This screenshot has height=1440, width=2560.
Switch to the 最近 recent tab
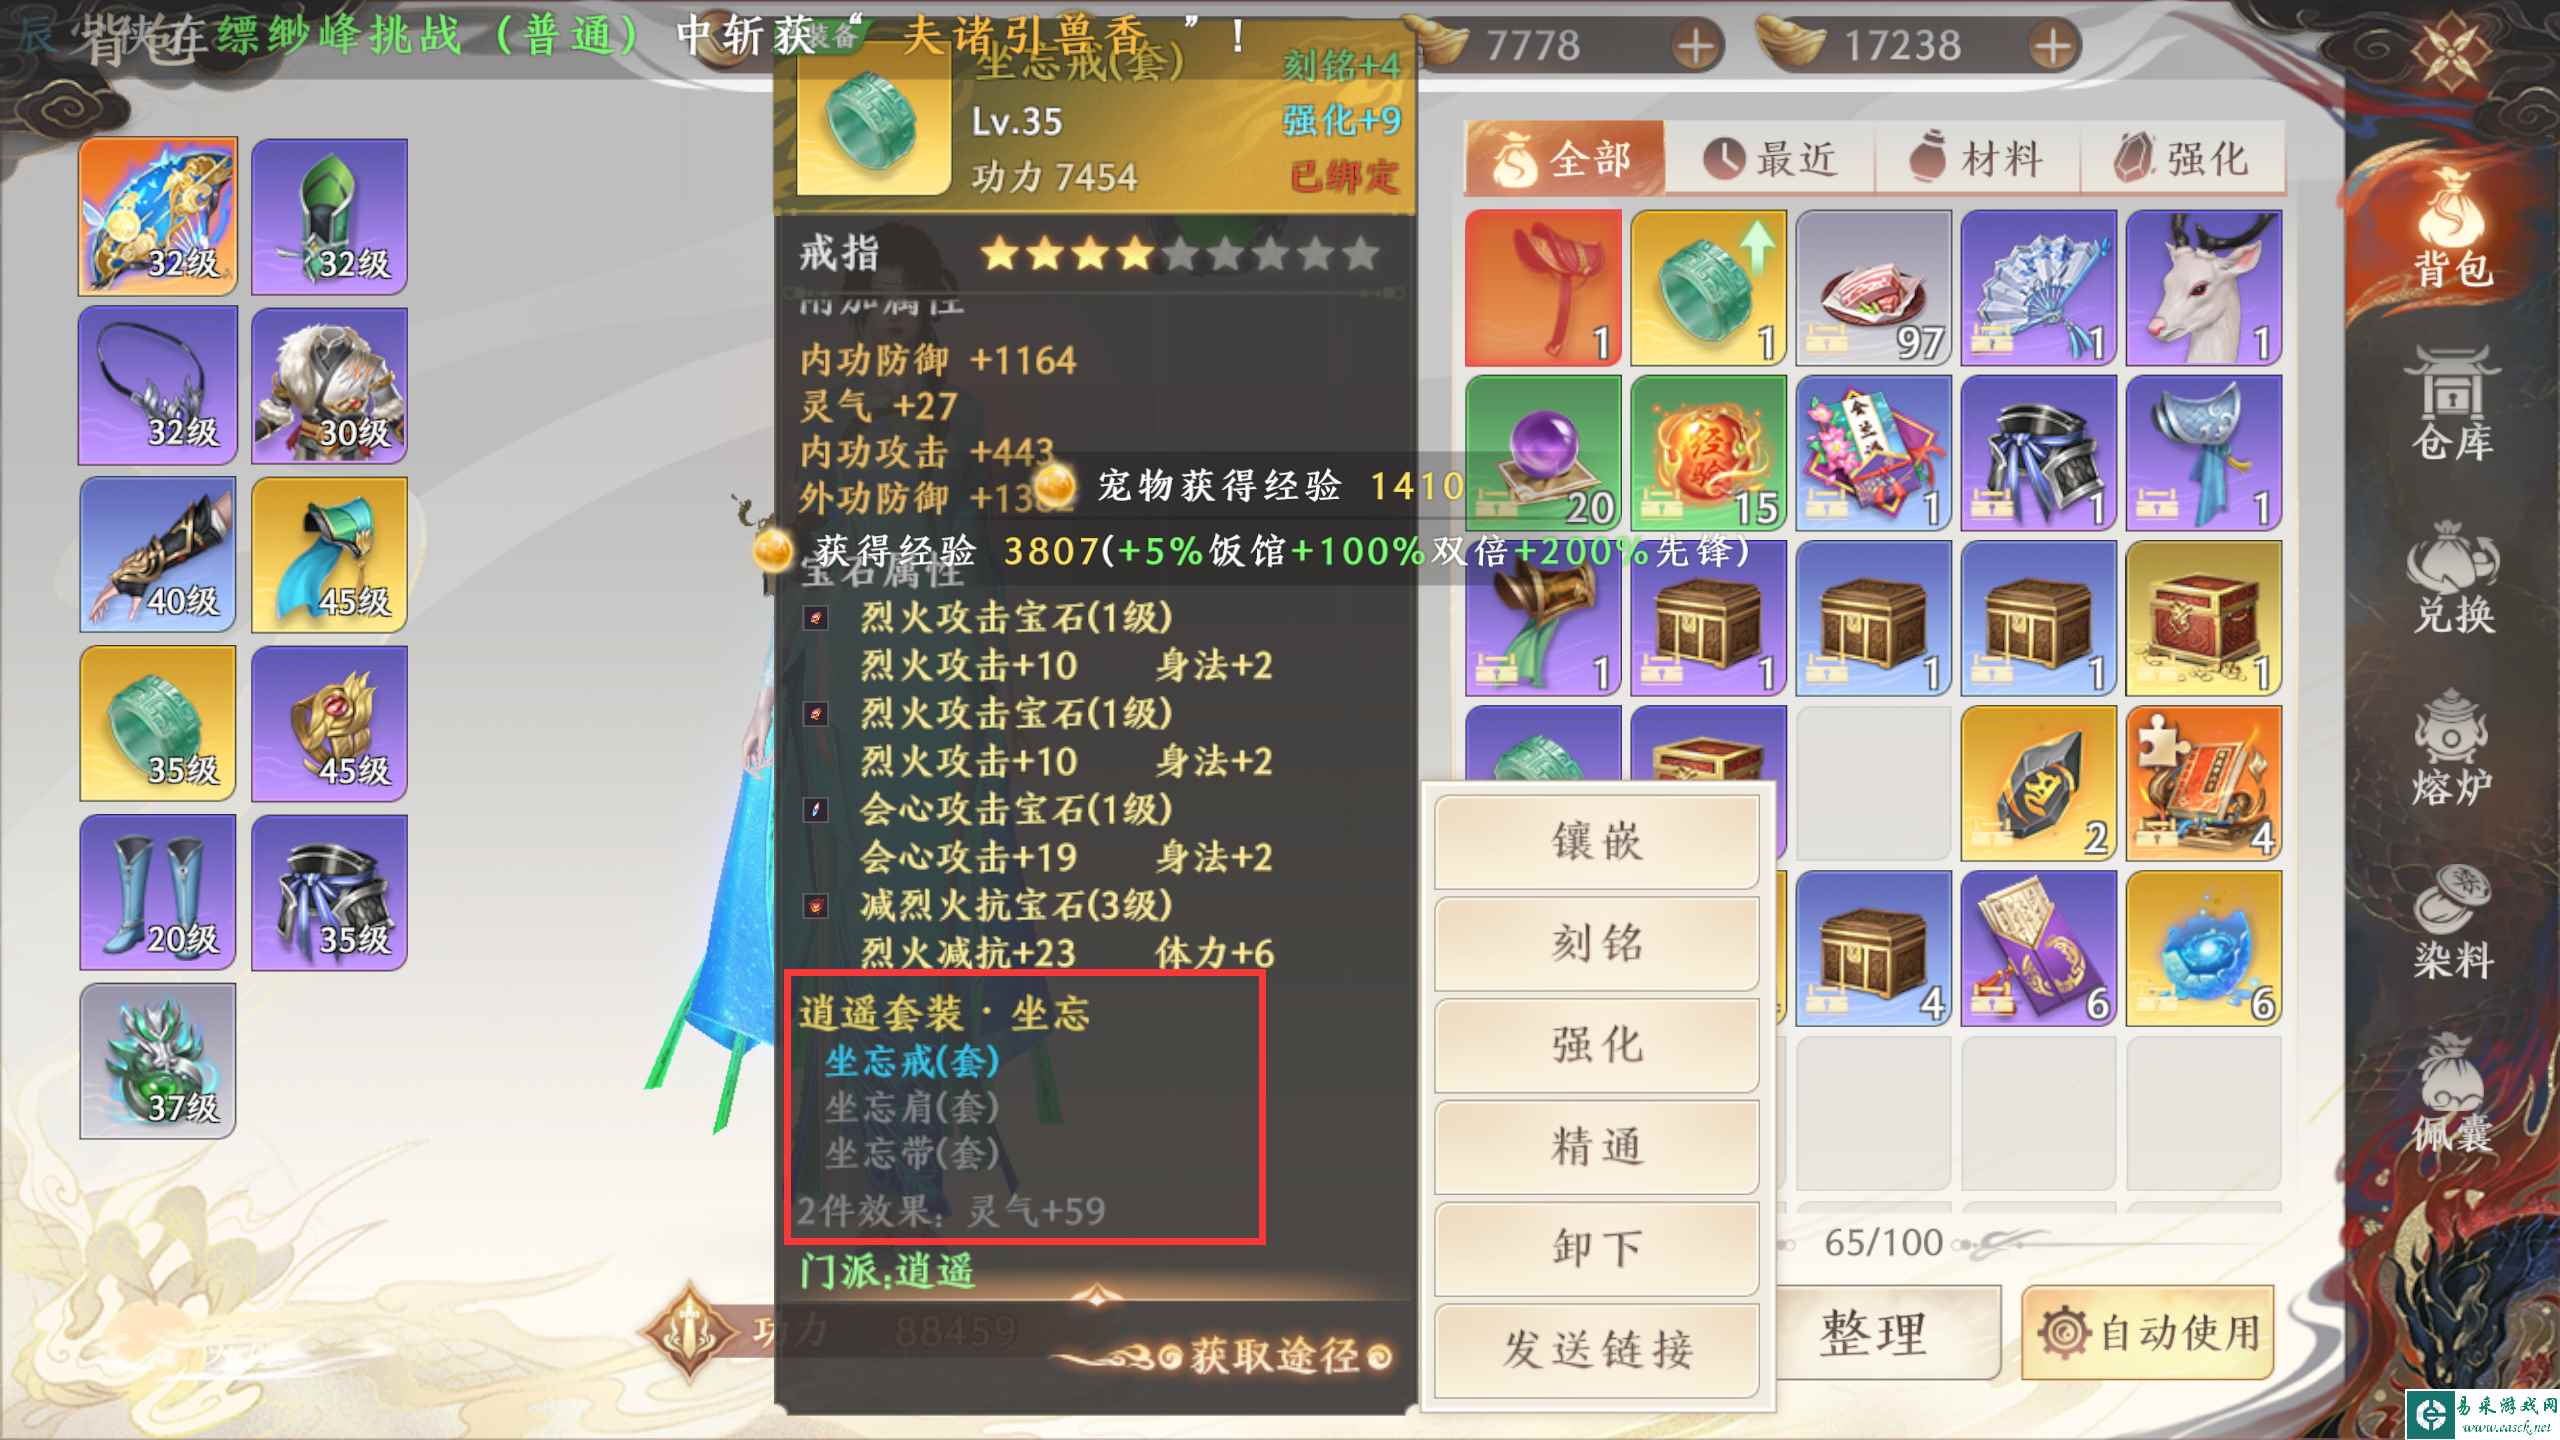point(1770,158)
